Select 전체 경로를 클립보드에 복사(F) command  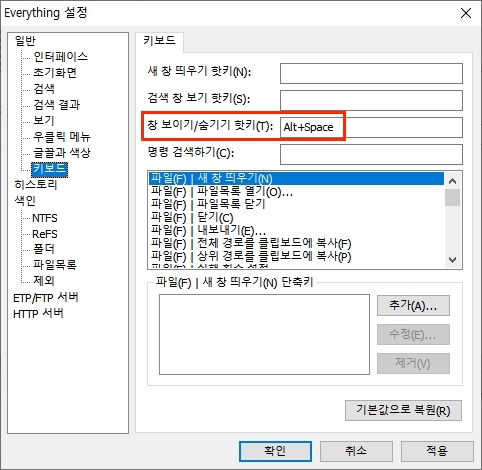tap(296, 243)
